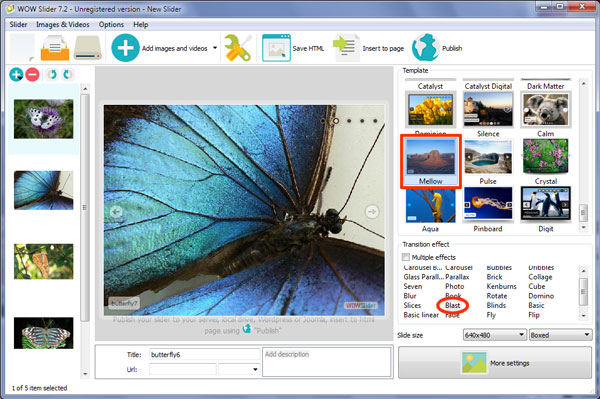Screen dimensions: 600x399
Task: Click the More settings button
Action: [x=495, y=363]
